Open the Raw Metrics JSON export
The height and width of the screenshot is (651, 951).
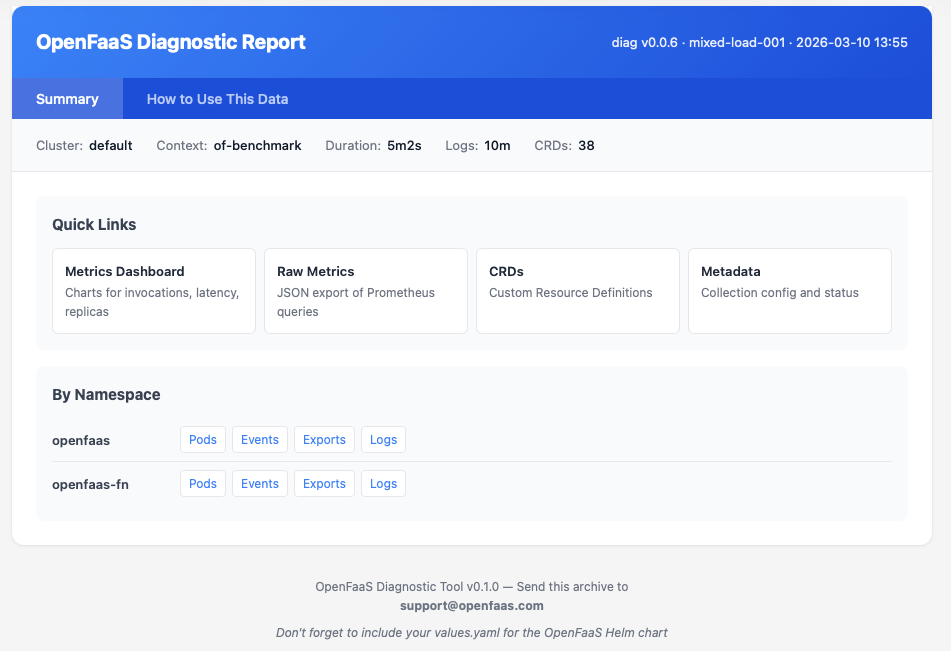pos(365,290)
